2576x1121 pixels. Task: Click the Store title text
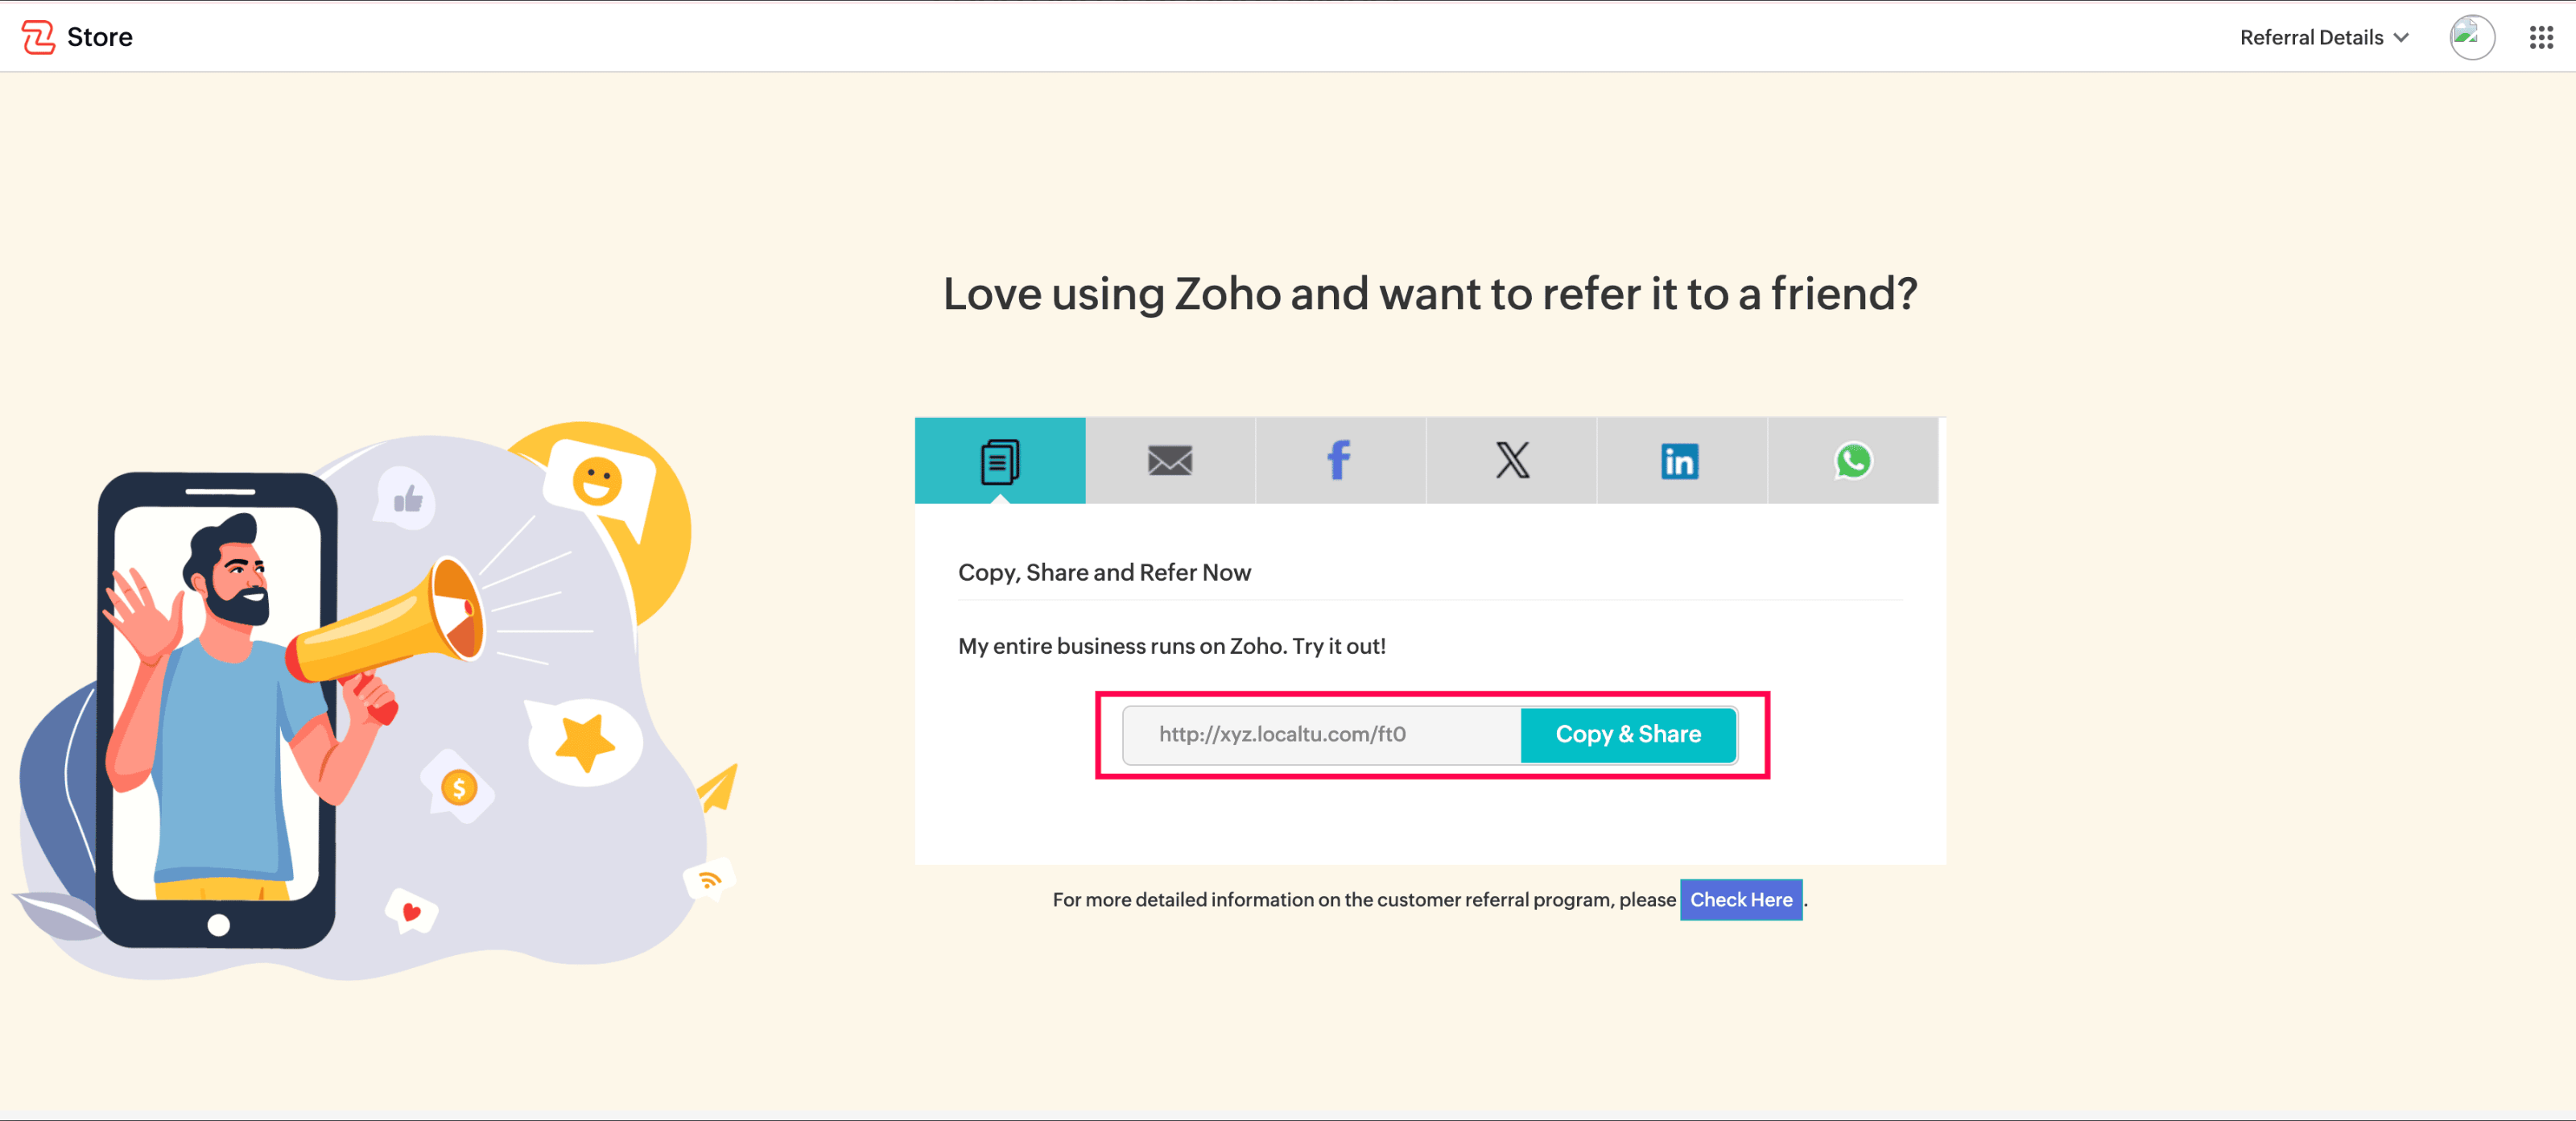click(99, 37)
